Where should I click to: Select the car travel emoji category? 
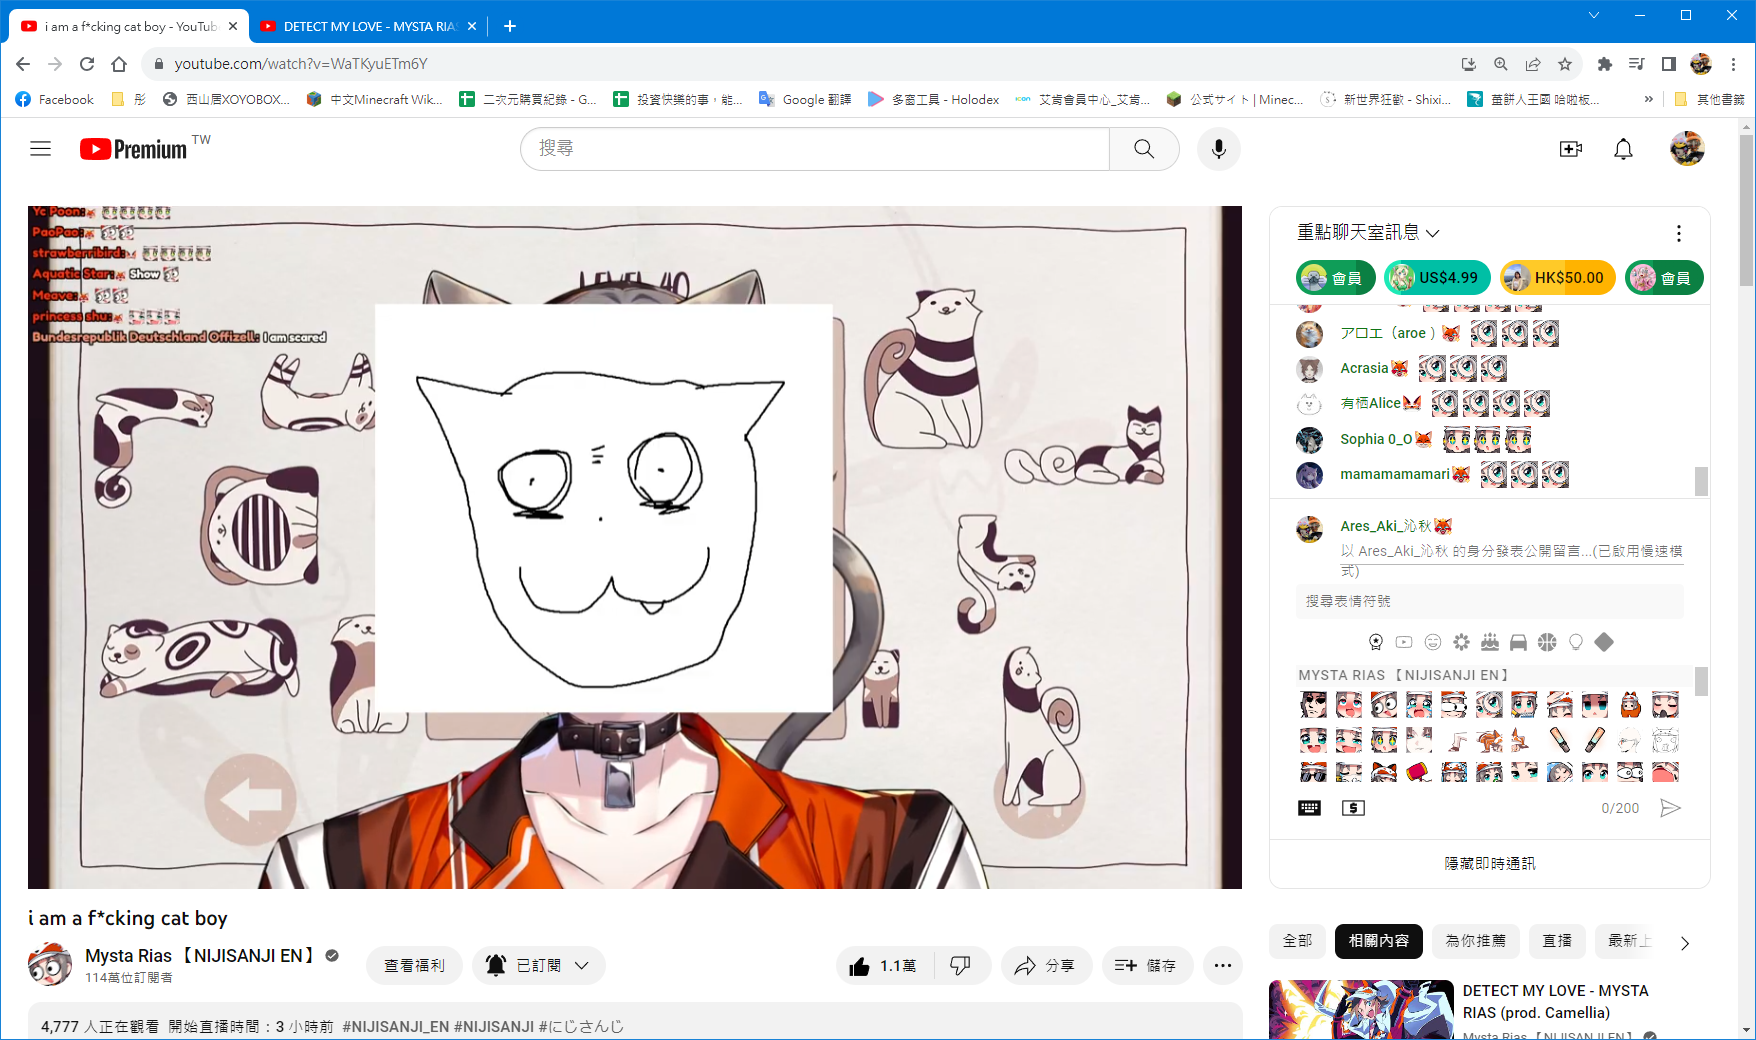pyautogui.click(x=1518, y=642)
